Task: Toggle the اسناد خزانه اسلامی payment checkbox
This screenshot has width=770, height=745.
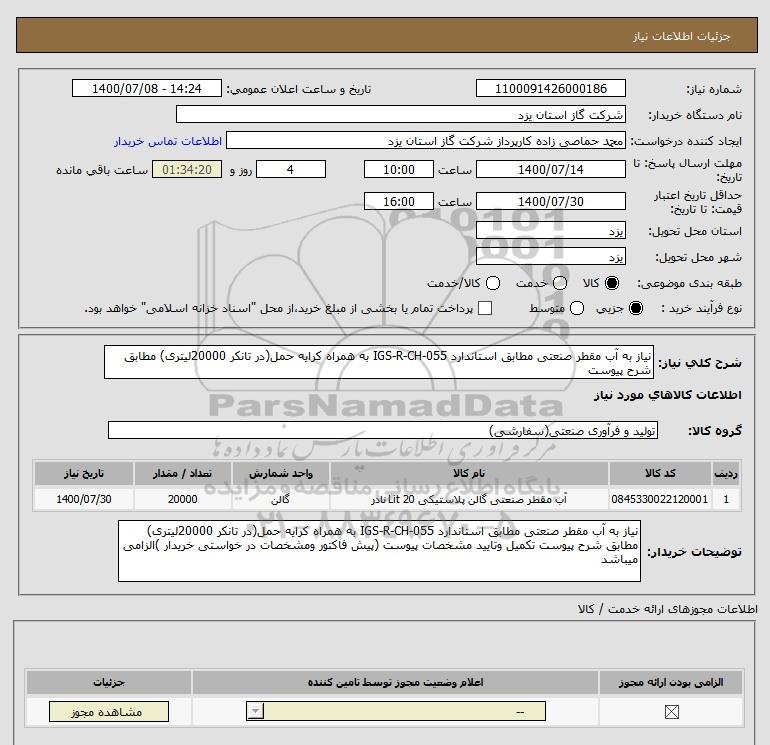Action: (x=485, y=308)
